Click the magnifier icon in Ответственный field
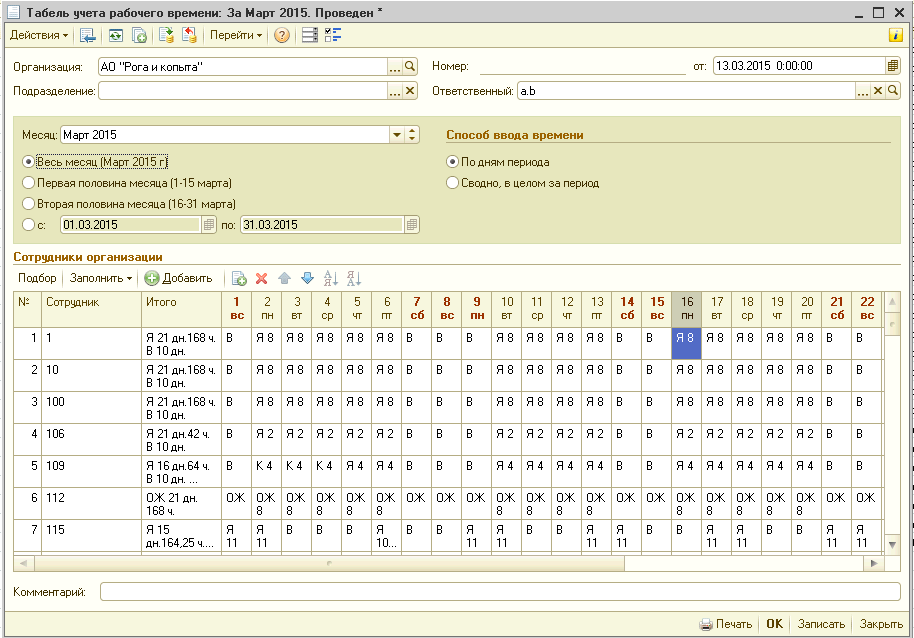Viewport: 914px width, 638px height. (892, 90)
